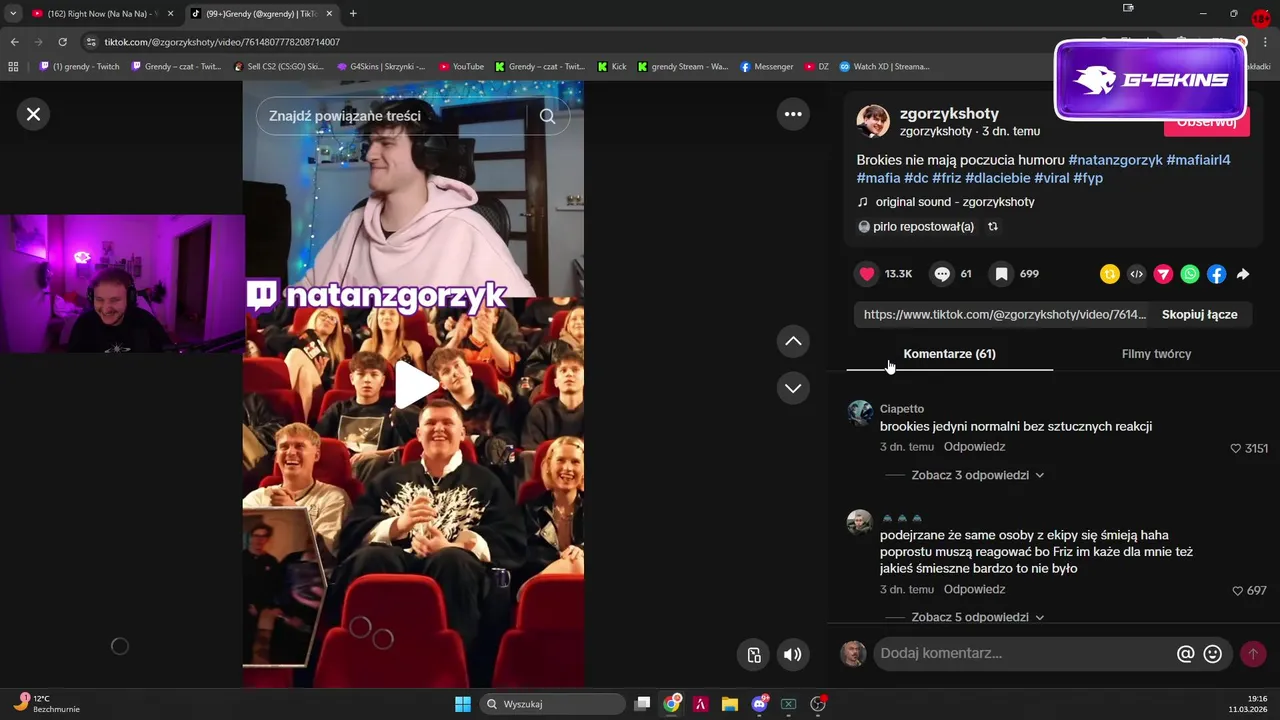
Task: Click the Dodaj komentarz input field
Action: coord(1022,654)
